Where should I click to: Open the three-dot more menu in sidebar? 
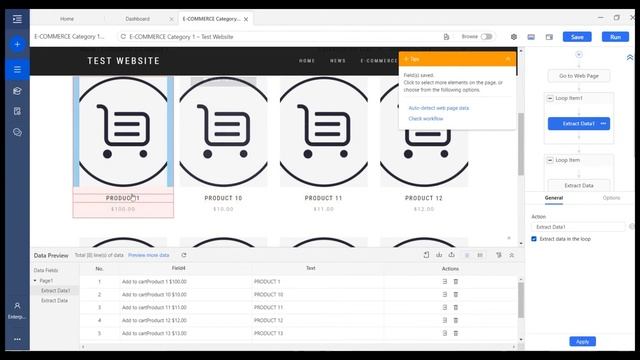click(17, 339)
